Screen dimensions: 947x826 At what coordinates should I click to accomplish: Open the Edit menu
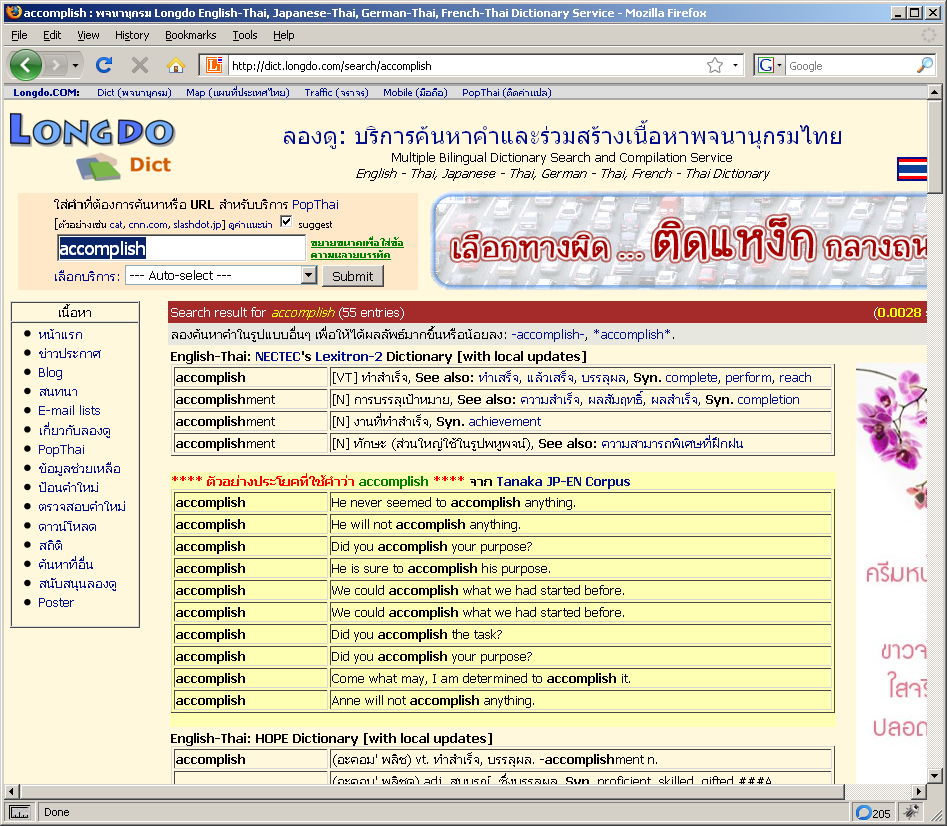pos(52,35)
